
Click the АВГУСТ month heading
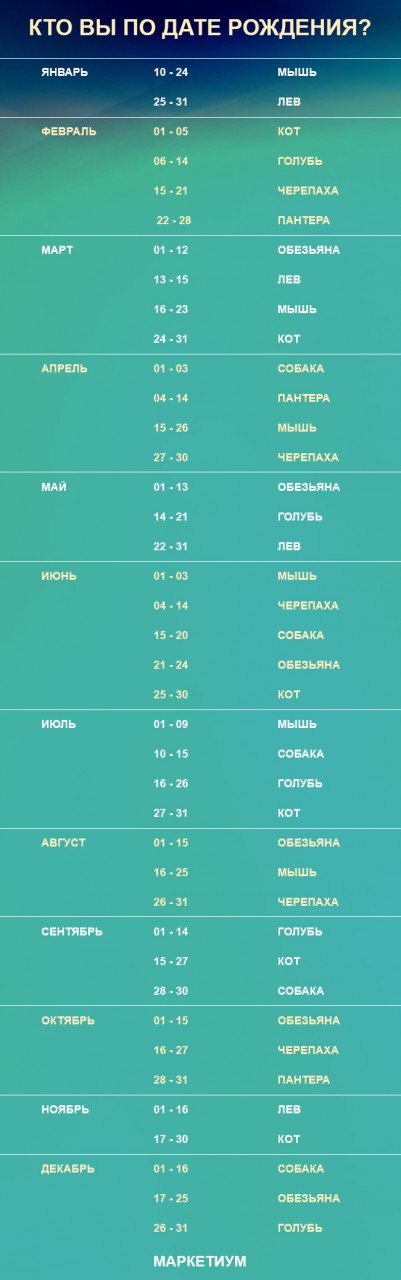point(63,843)
